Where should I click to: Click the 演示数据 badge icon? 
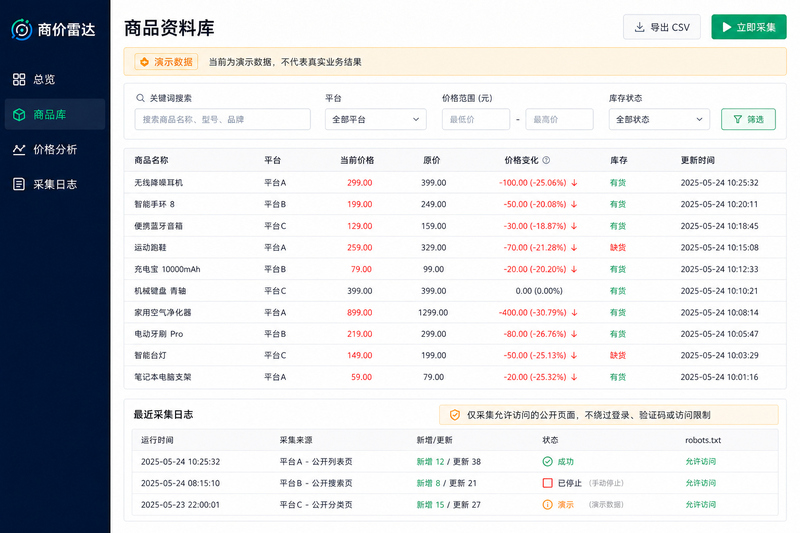pos(145,62)
